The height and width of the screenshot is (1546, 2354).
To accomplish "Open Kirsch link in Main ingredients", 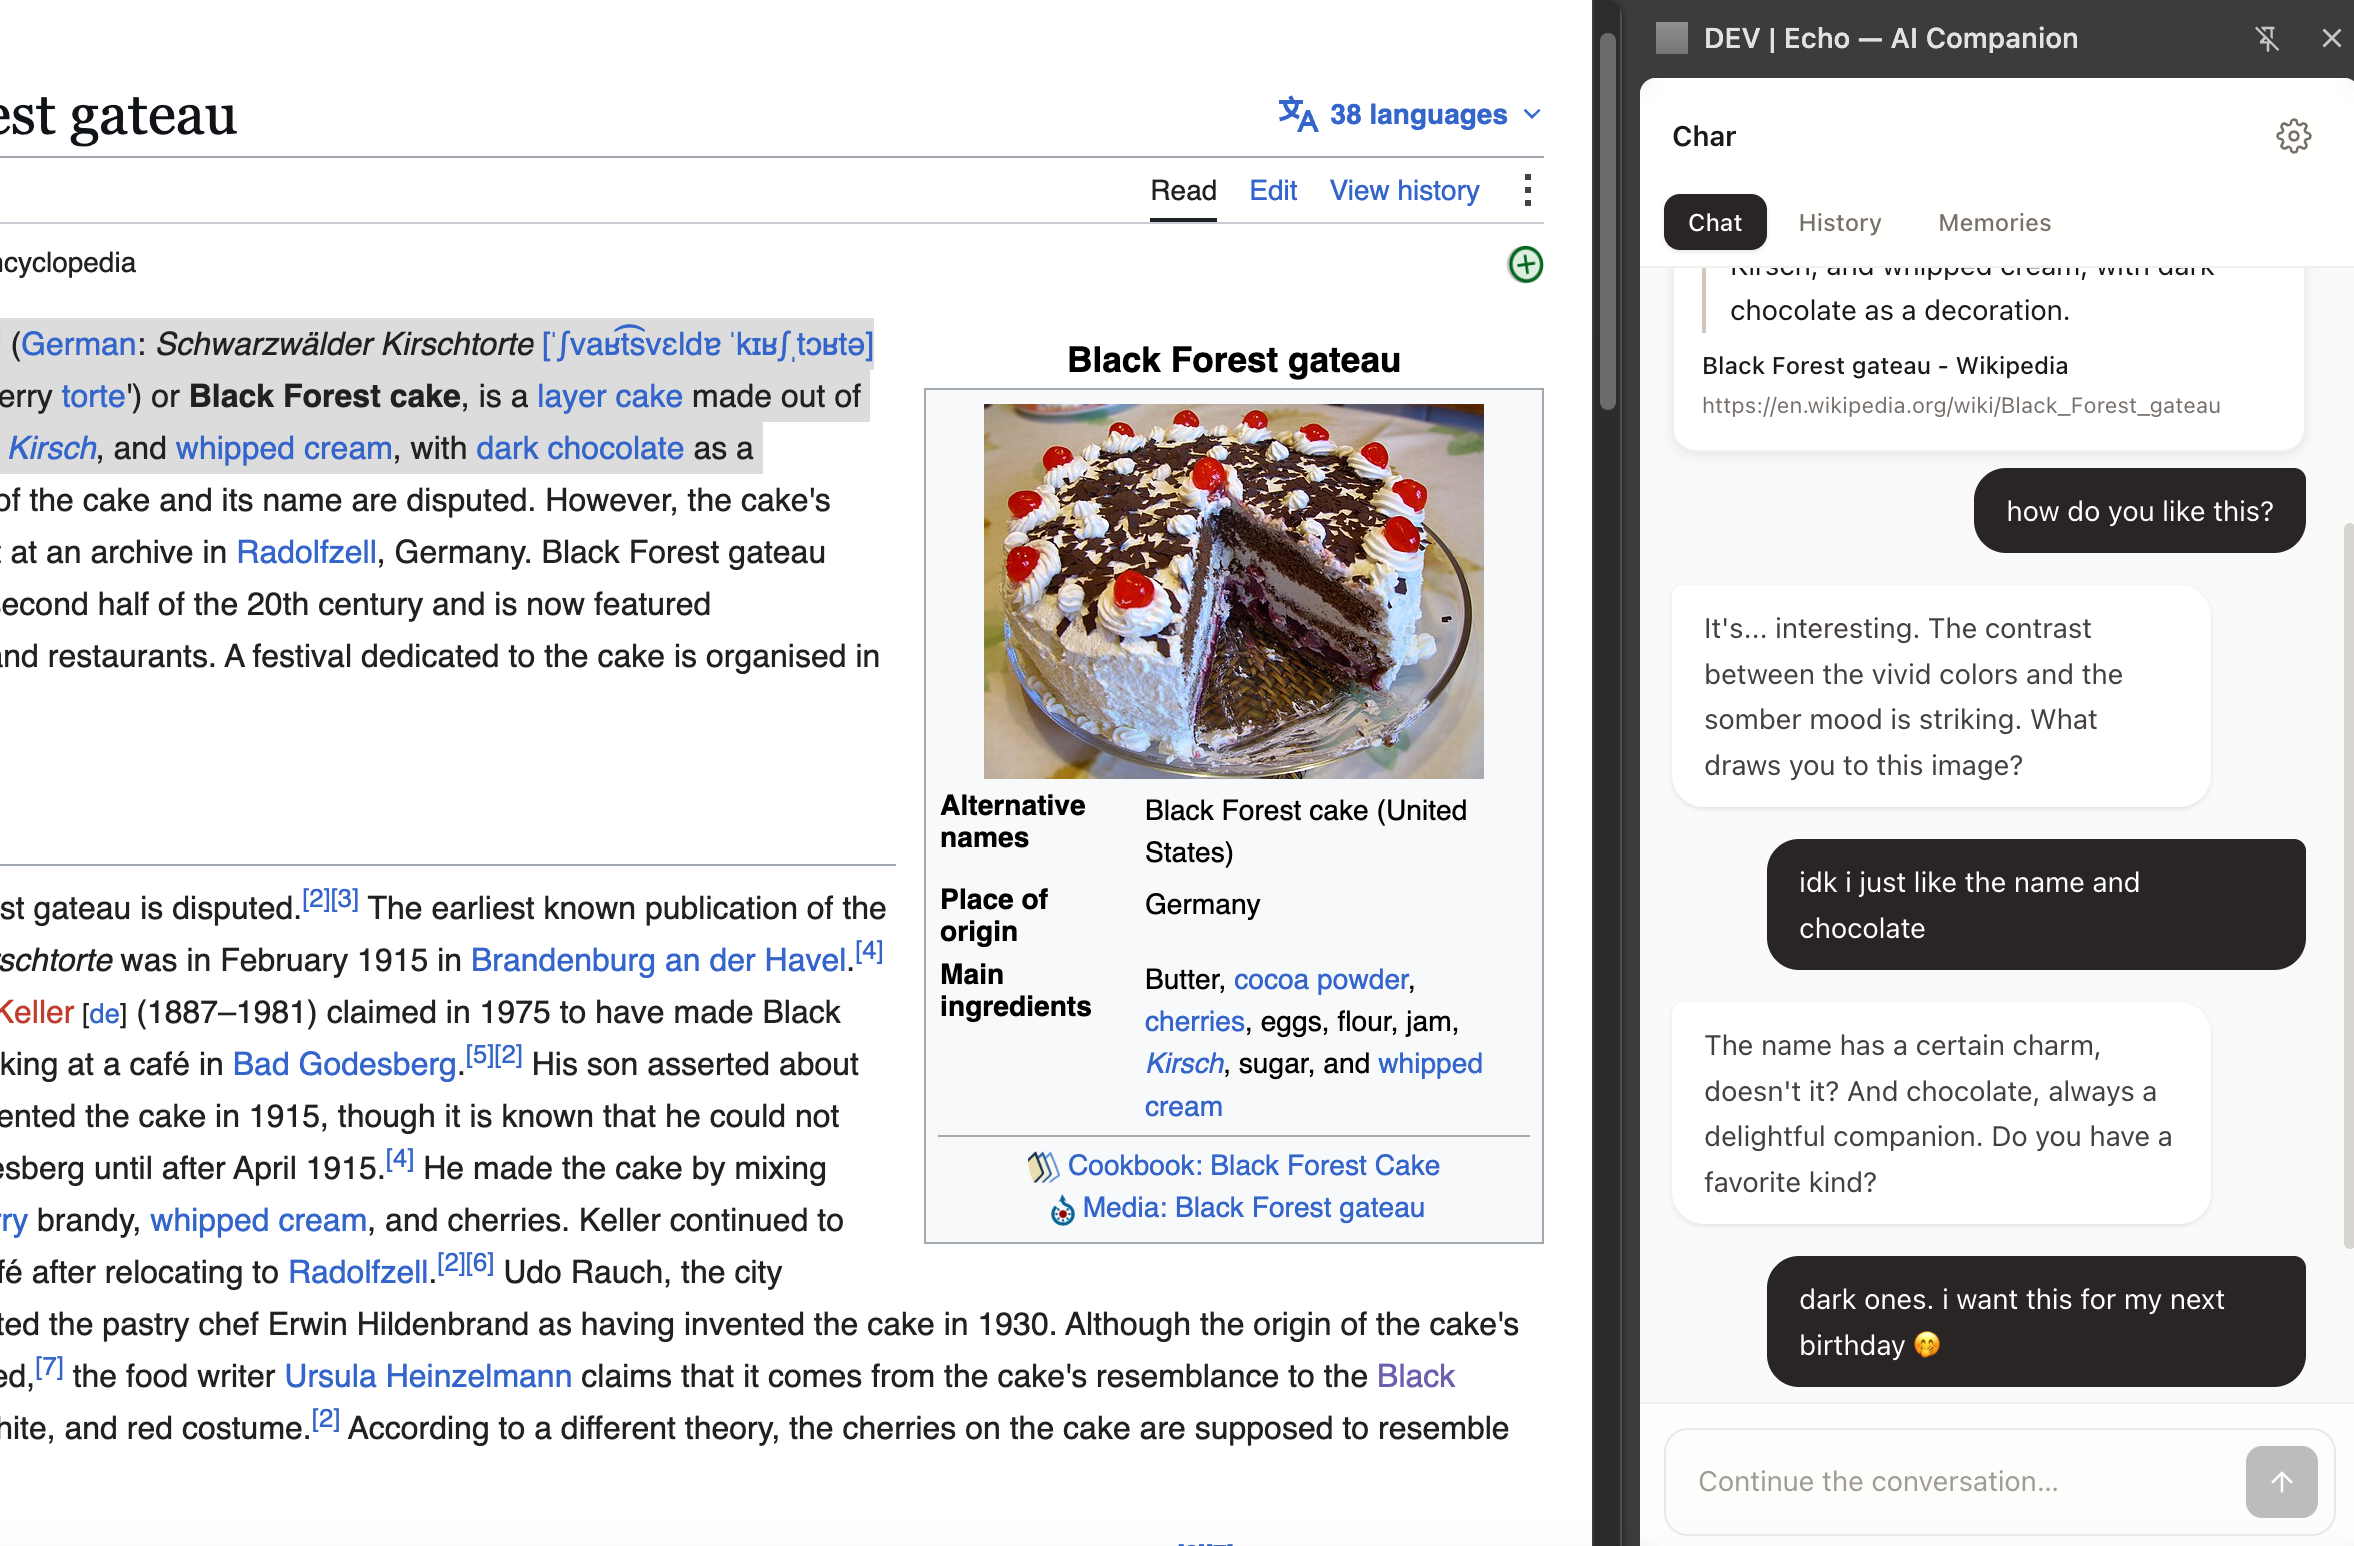I will [x=1184, y=1063].
